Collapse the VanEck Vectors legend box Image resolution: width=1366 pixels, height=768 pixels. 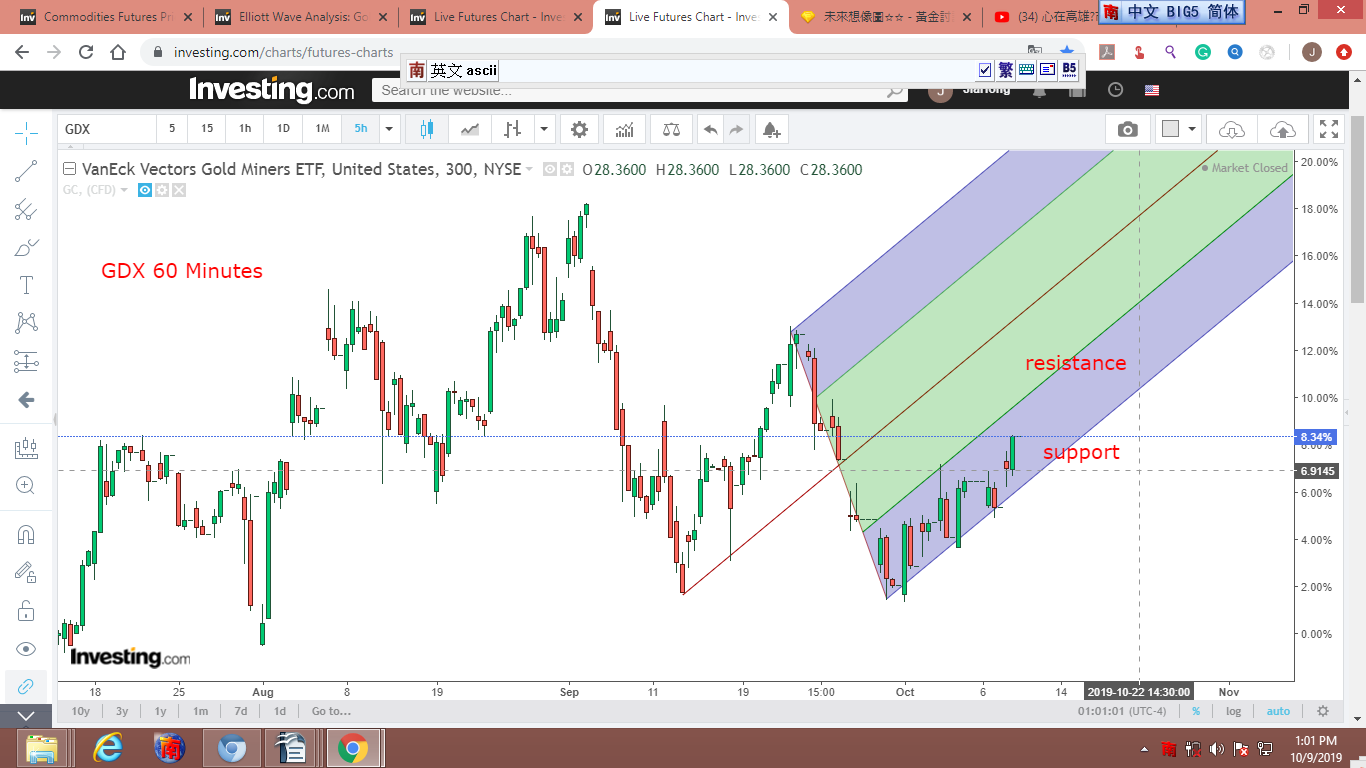(x=69, y=169)
